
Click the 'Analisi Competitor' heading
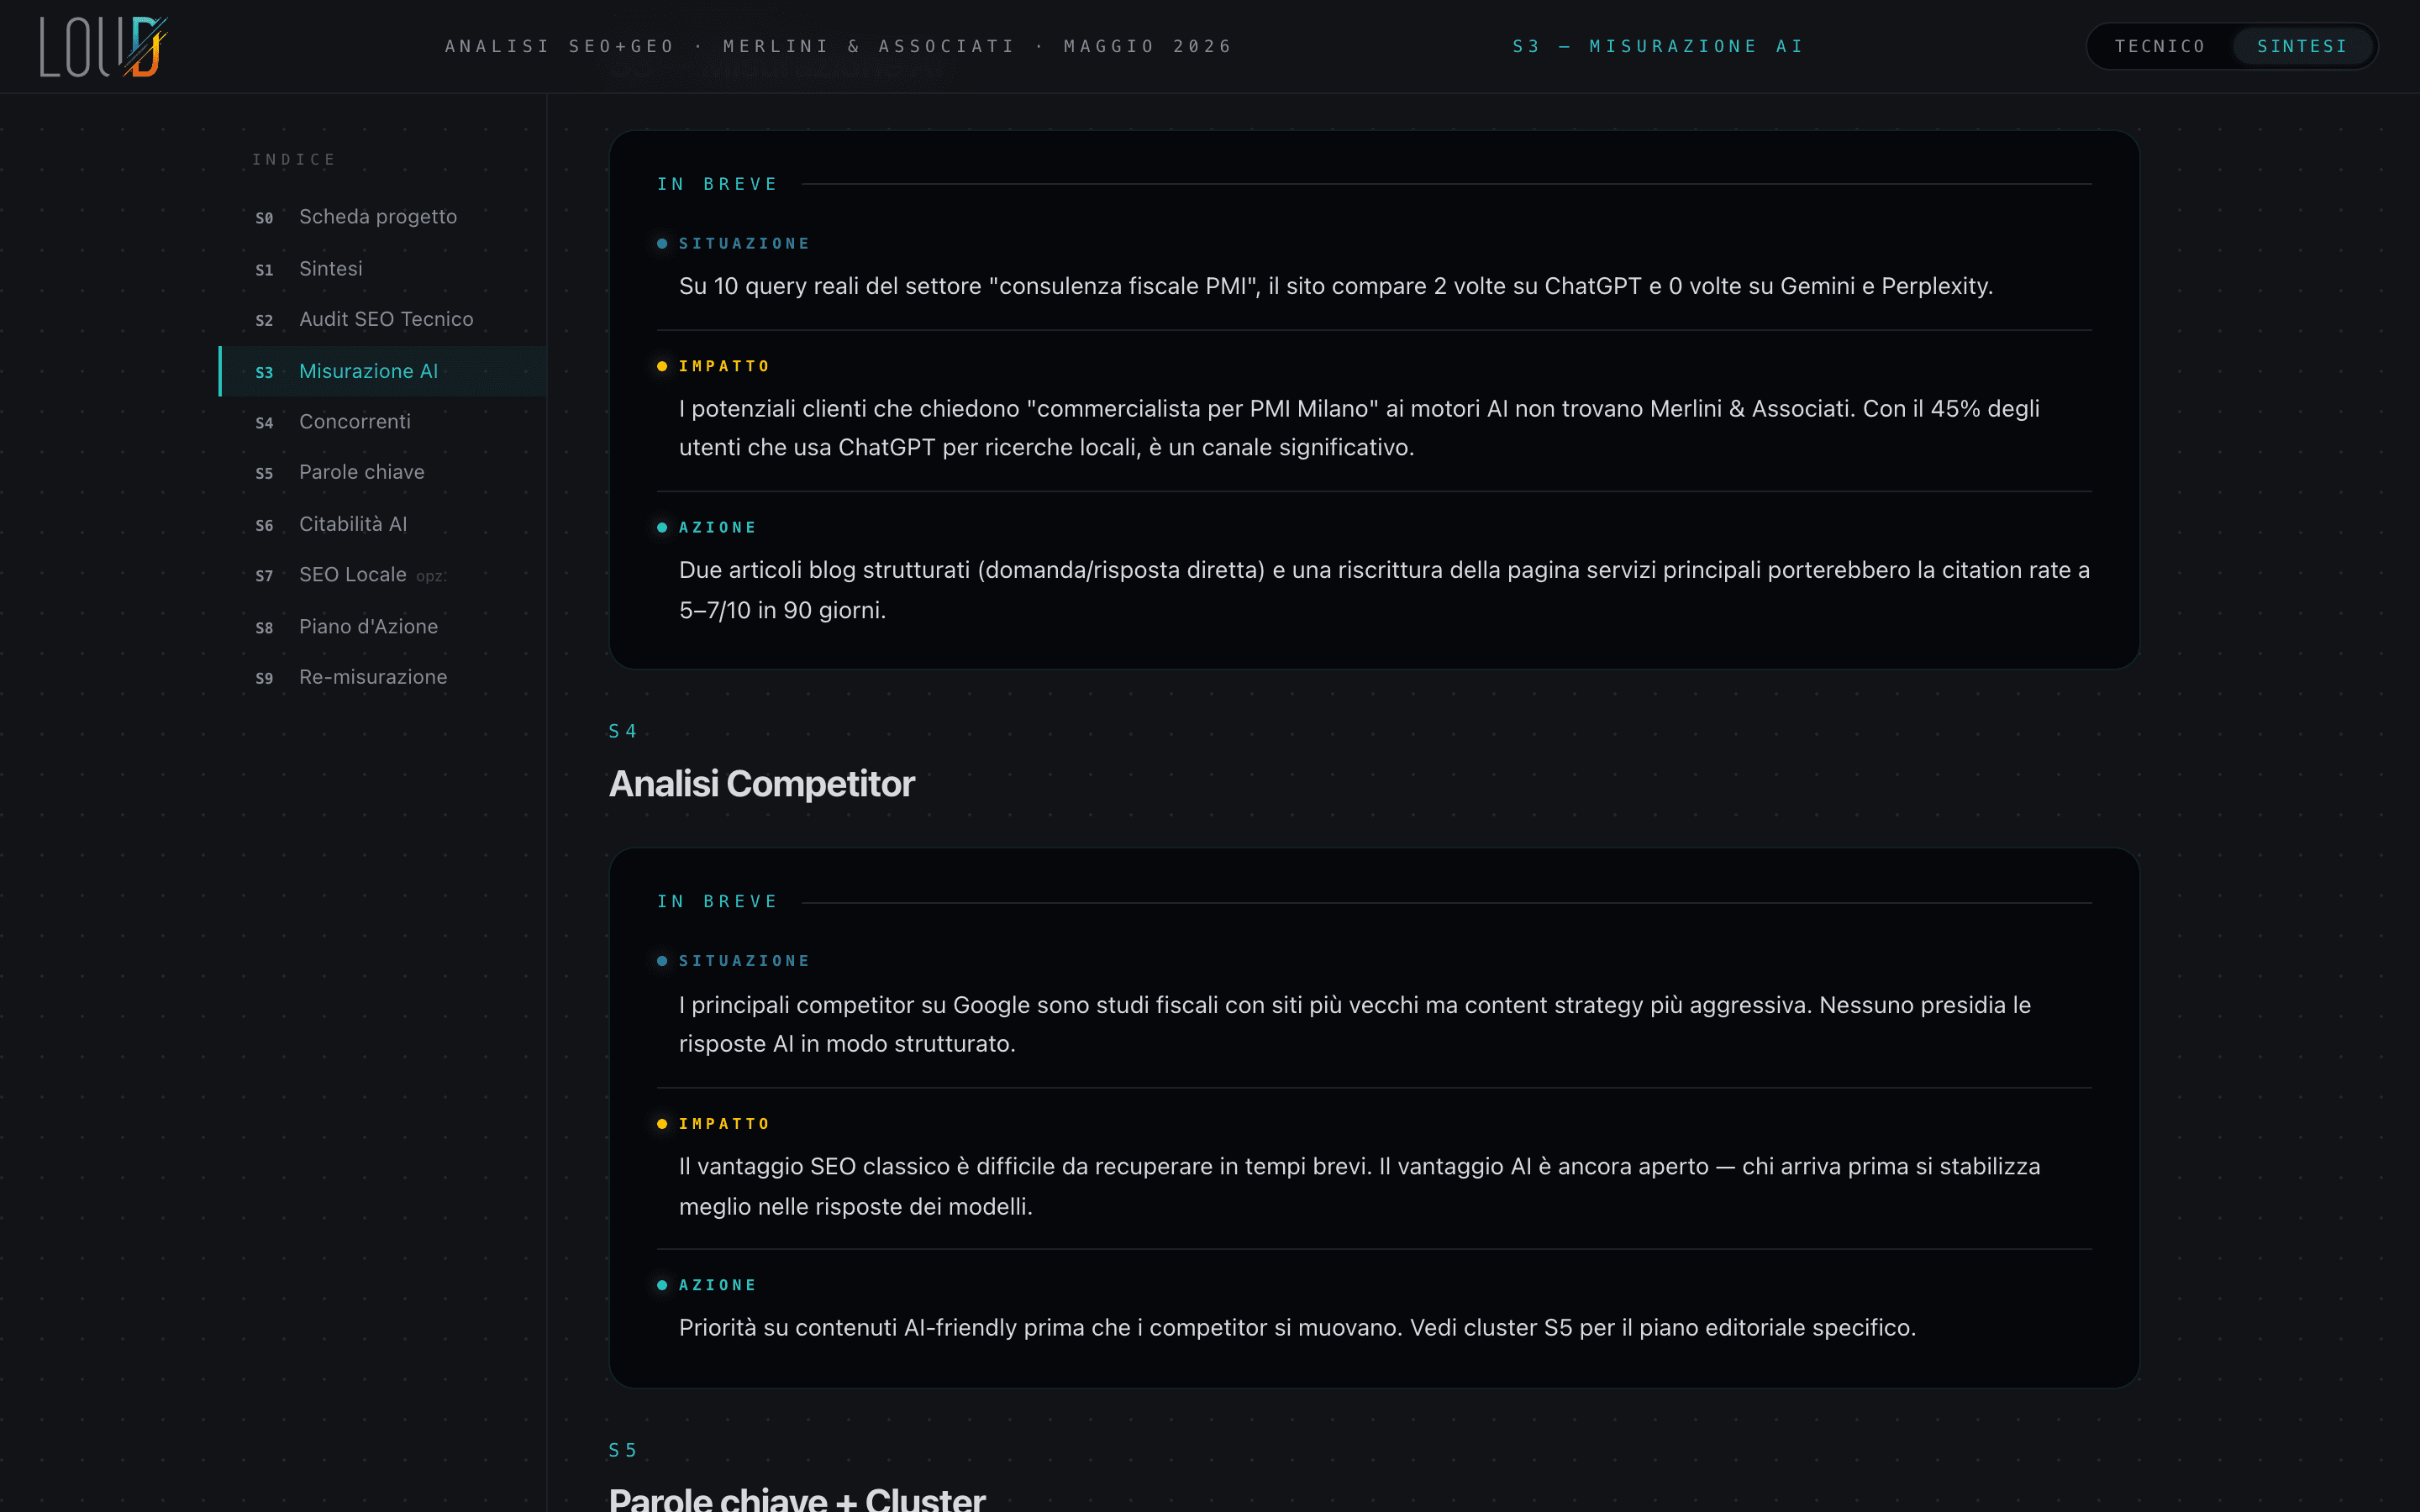click(x=761, y=784)
